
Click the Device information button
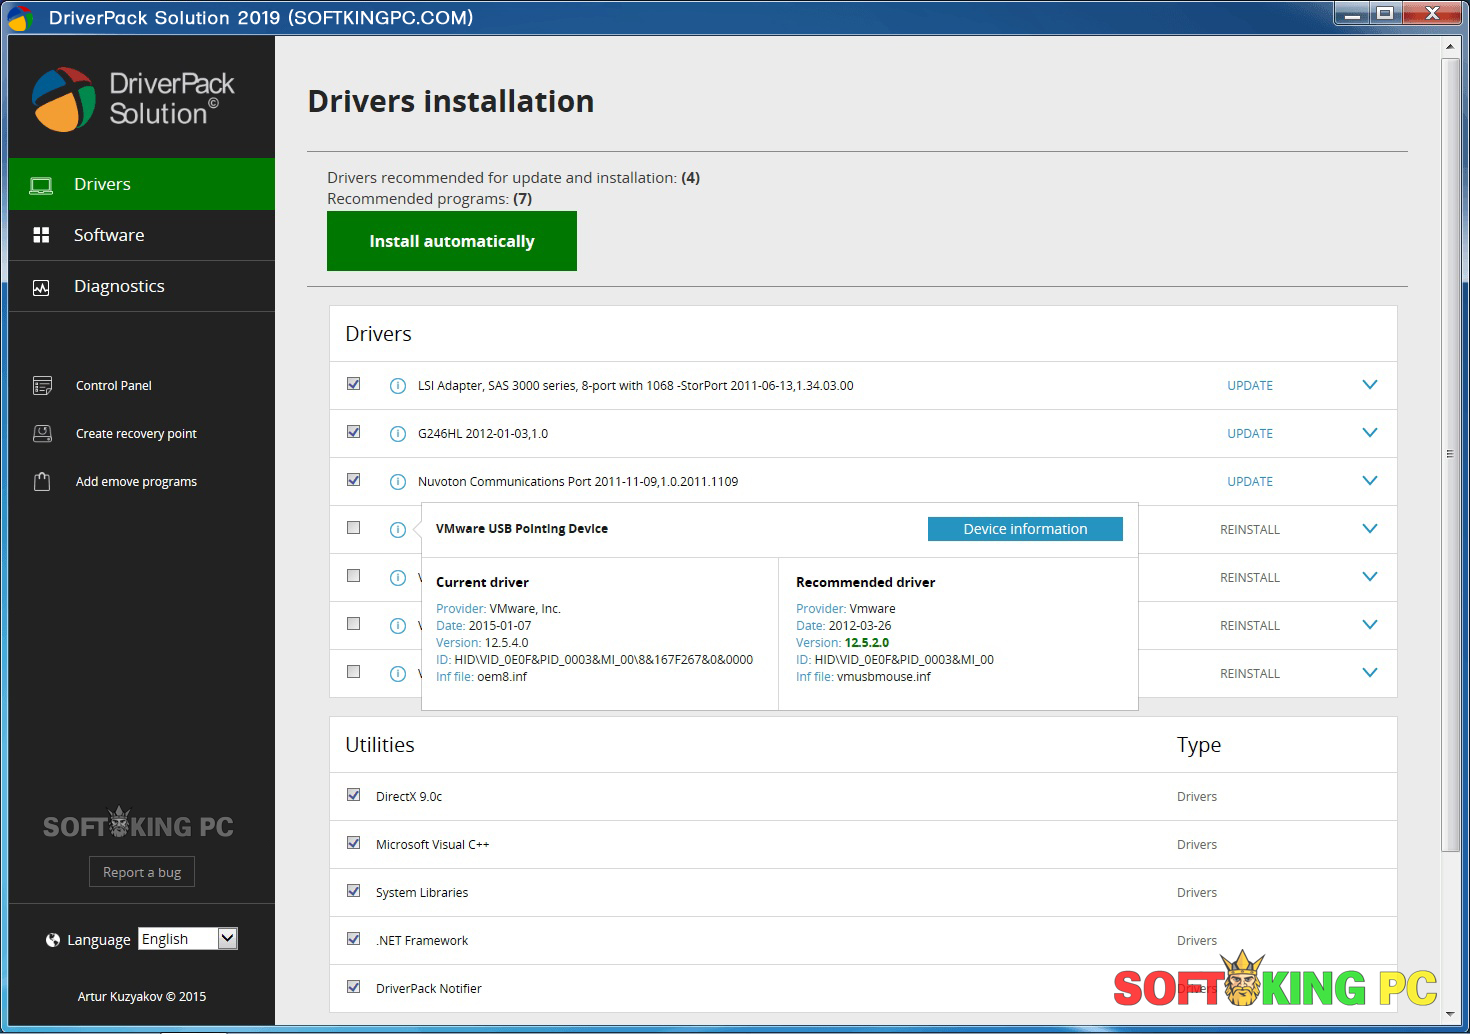tap(1025, 529)
